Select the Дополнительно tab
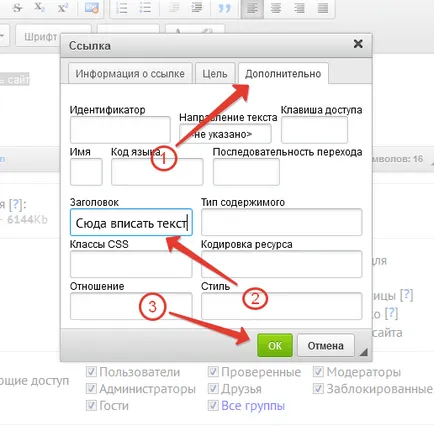Viewport: 434px width, 426px height. tap(283, 73)
